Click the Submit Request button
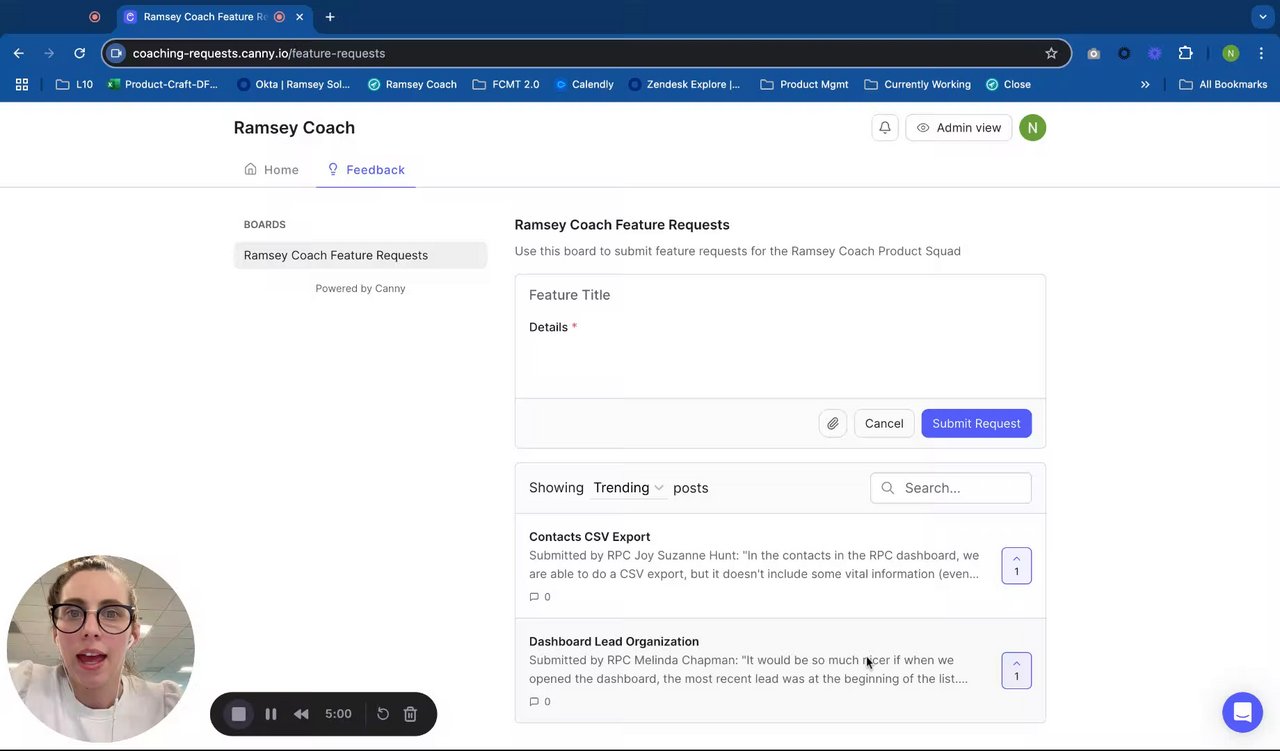 pyautogui.click(x=976, y=423)
